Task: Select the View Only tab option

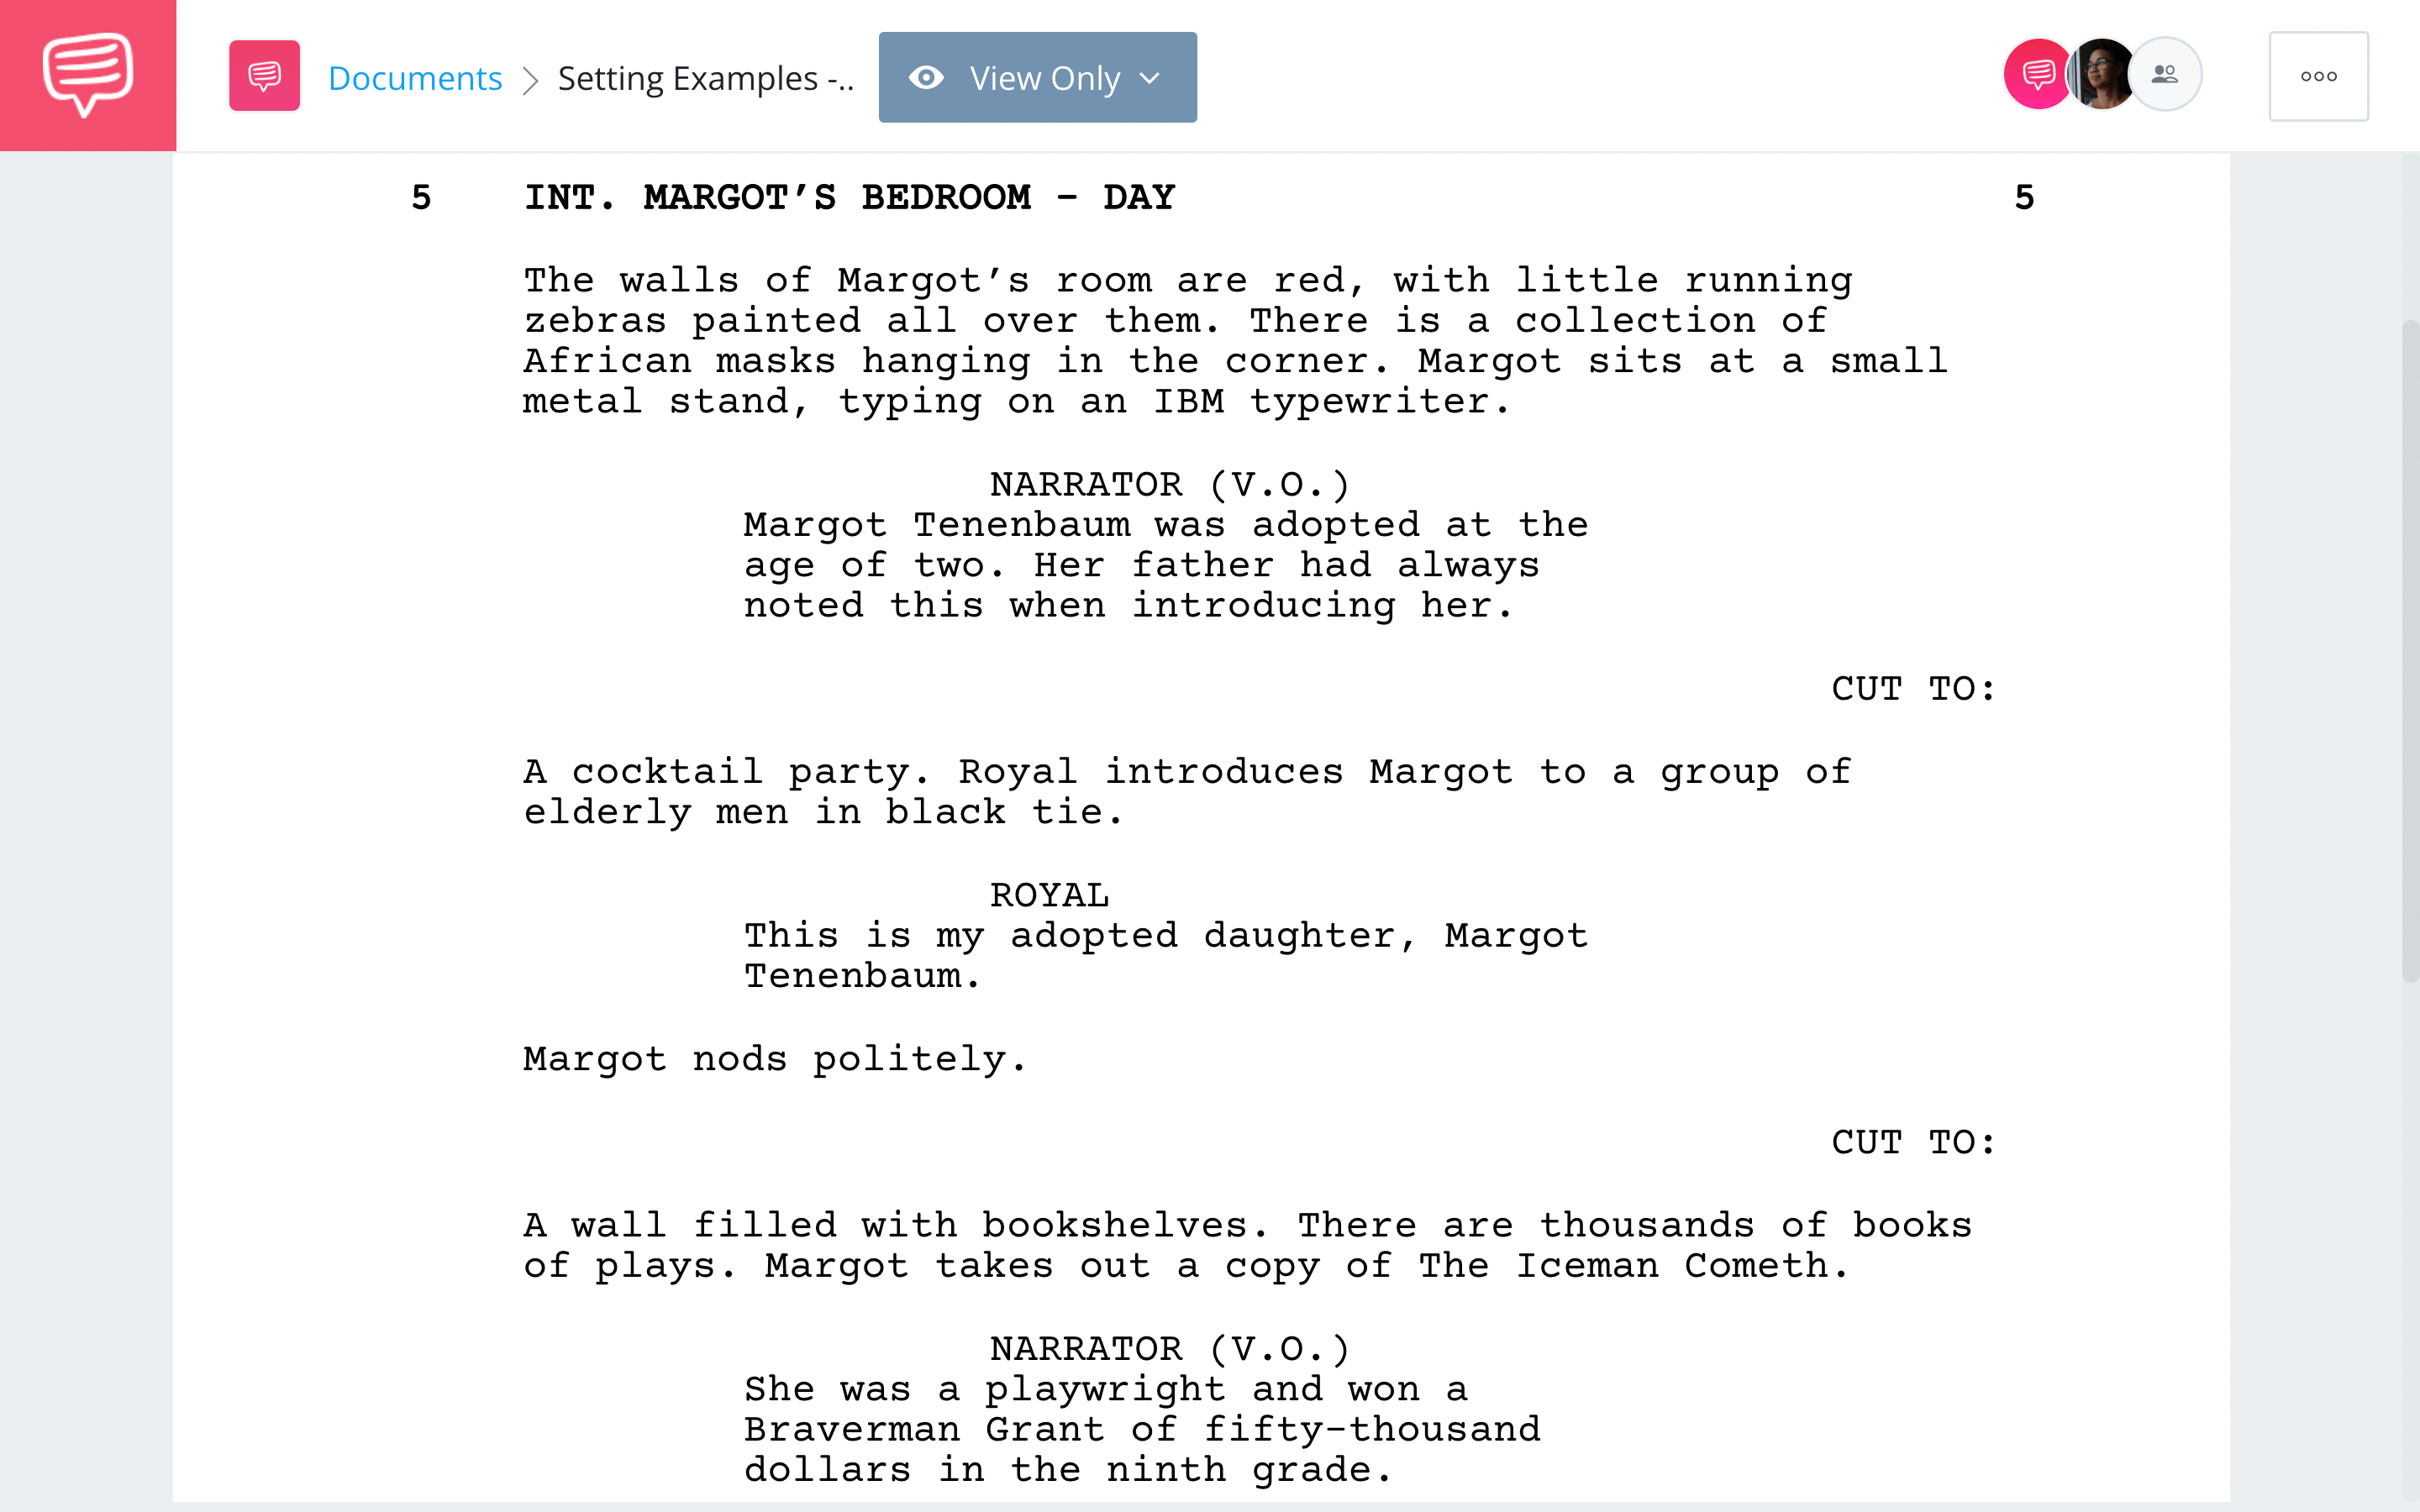Action: pyautogui.click(x=1037, y=78)
